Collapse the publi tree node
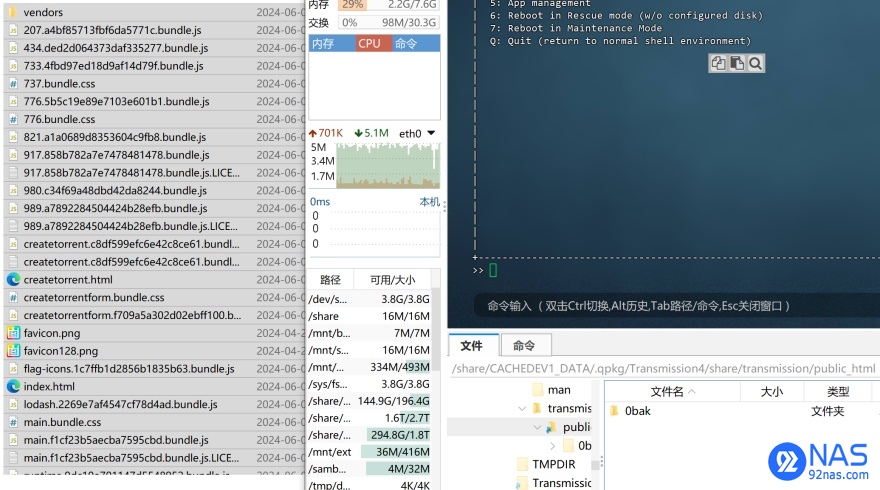Image resolution: width=880 pixels, height=490 pixels. pyautogui.click(x=537, y=427)
